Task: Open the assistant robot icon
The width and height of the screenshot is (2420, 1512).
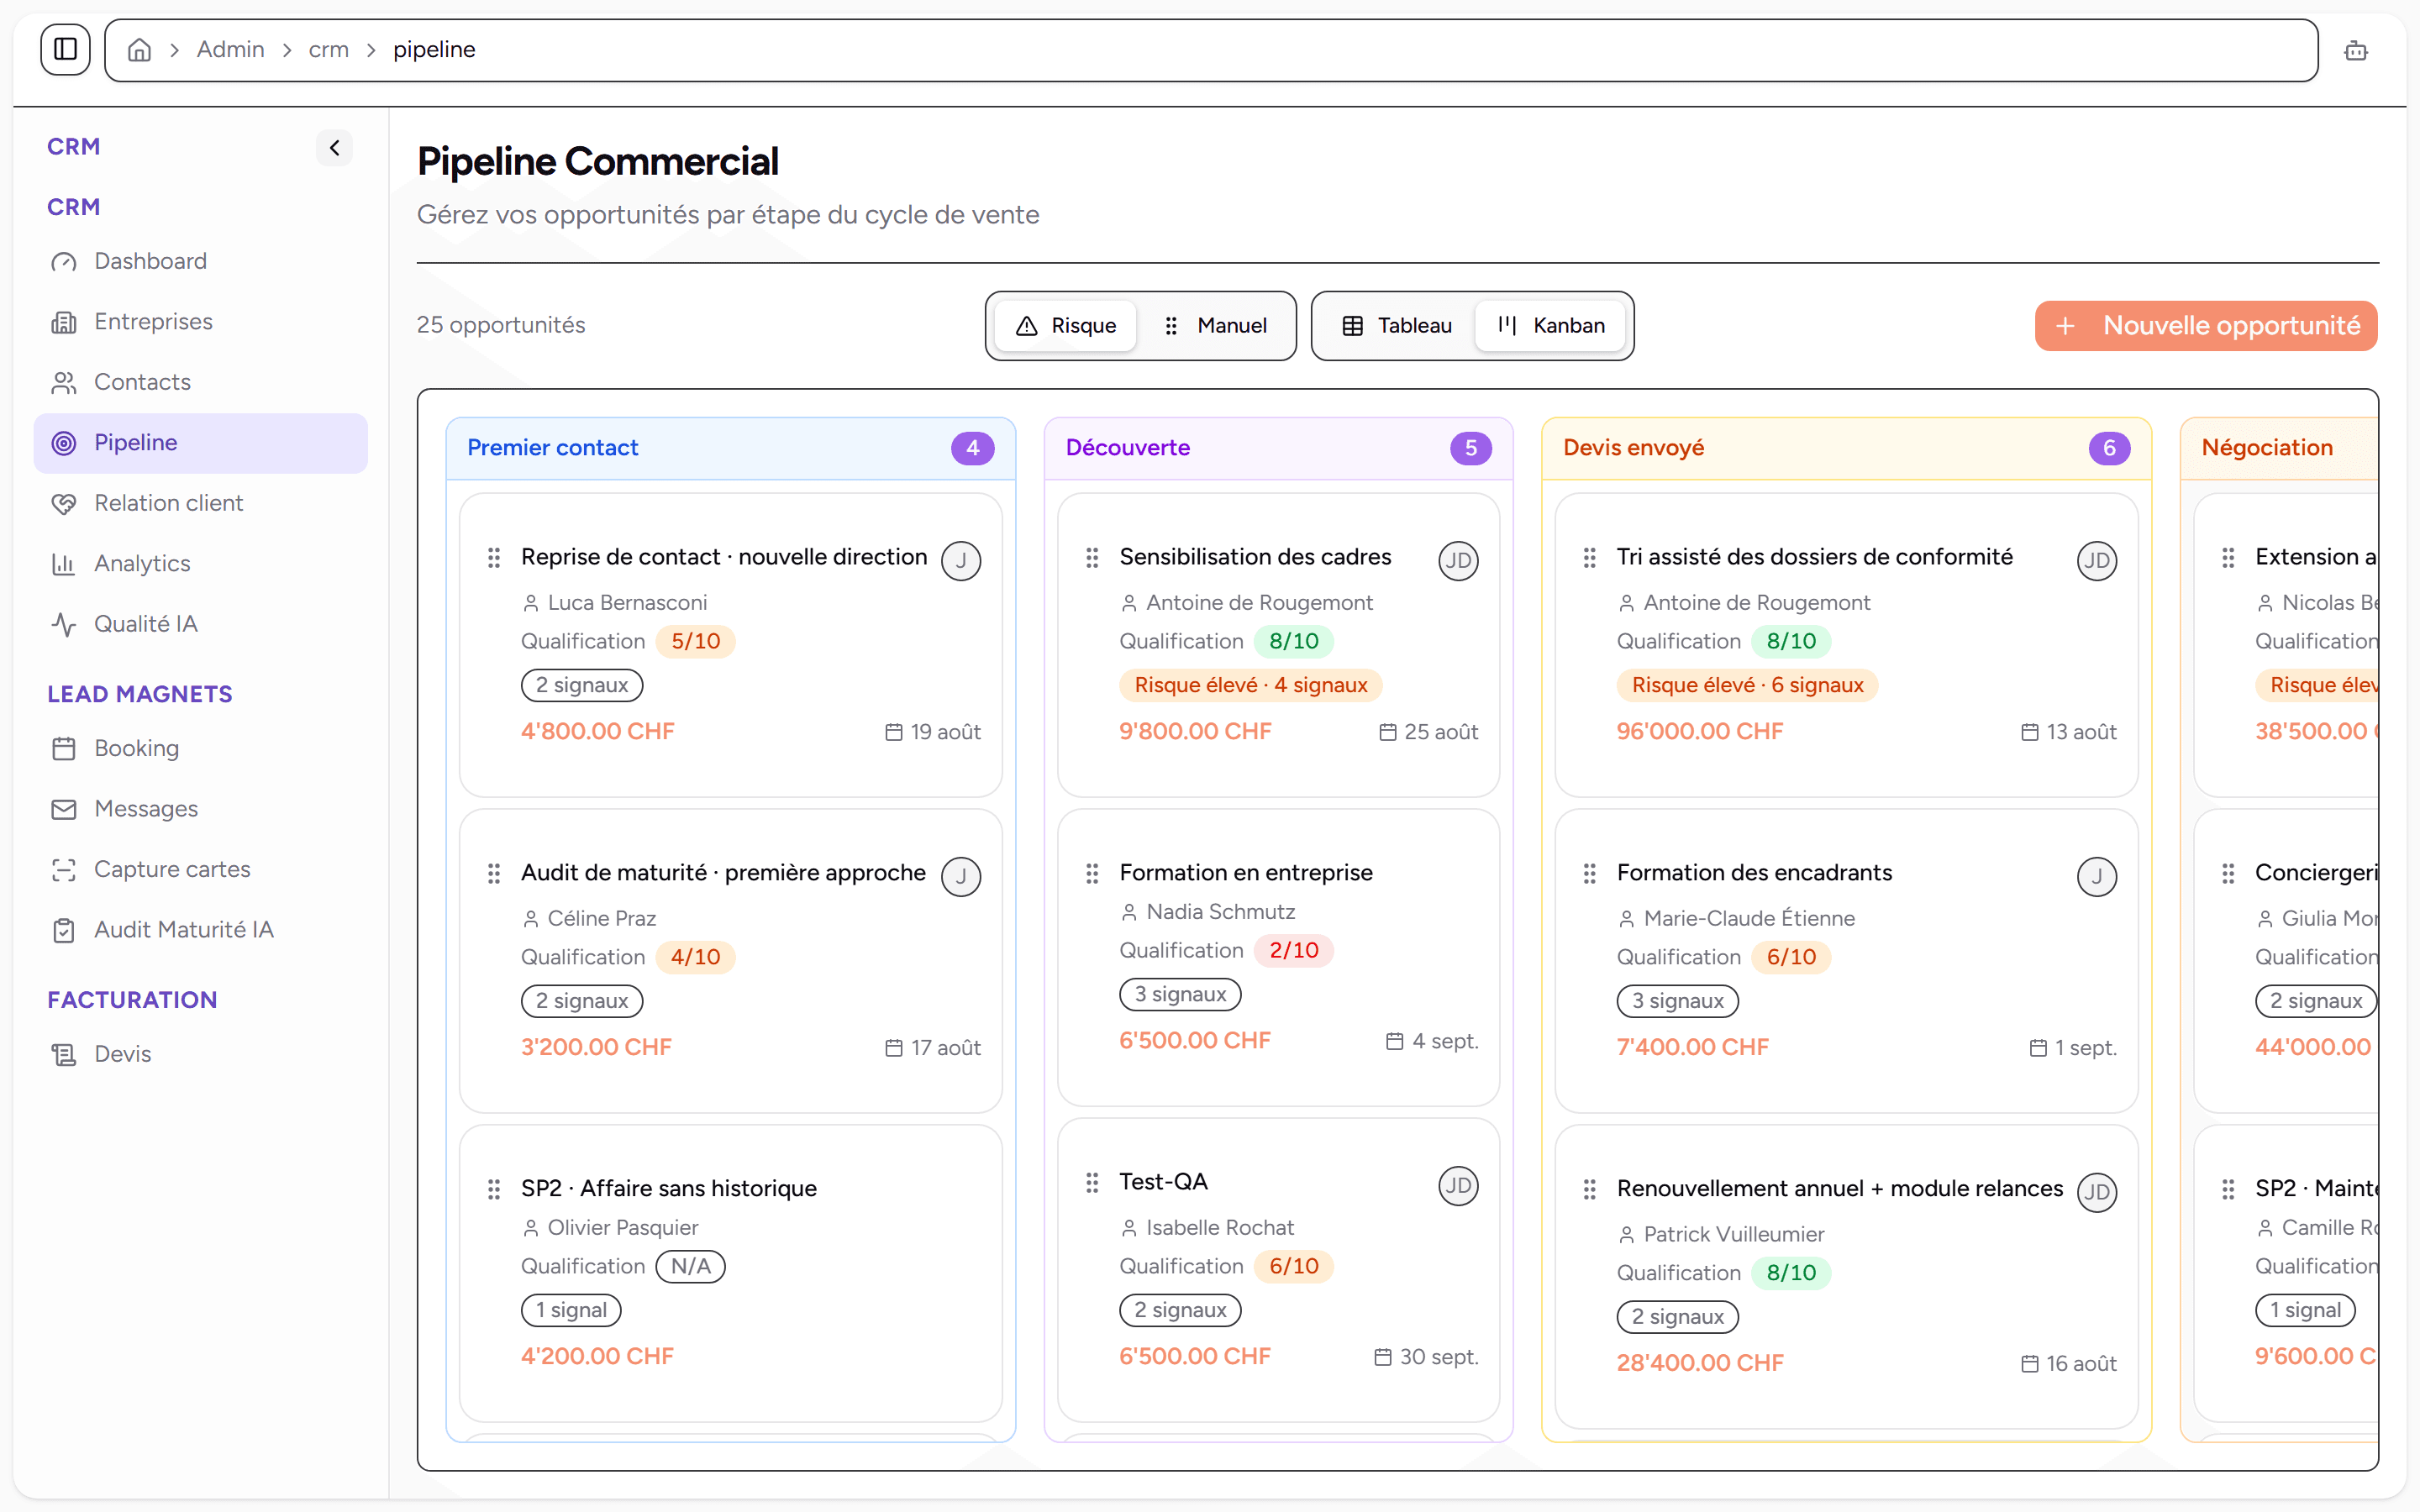Action: point(2355,50)
